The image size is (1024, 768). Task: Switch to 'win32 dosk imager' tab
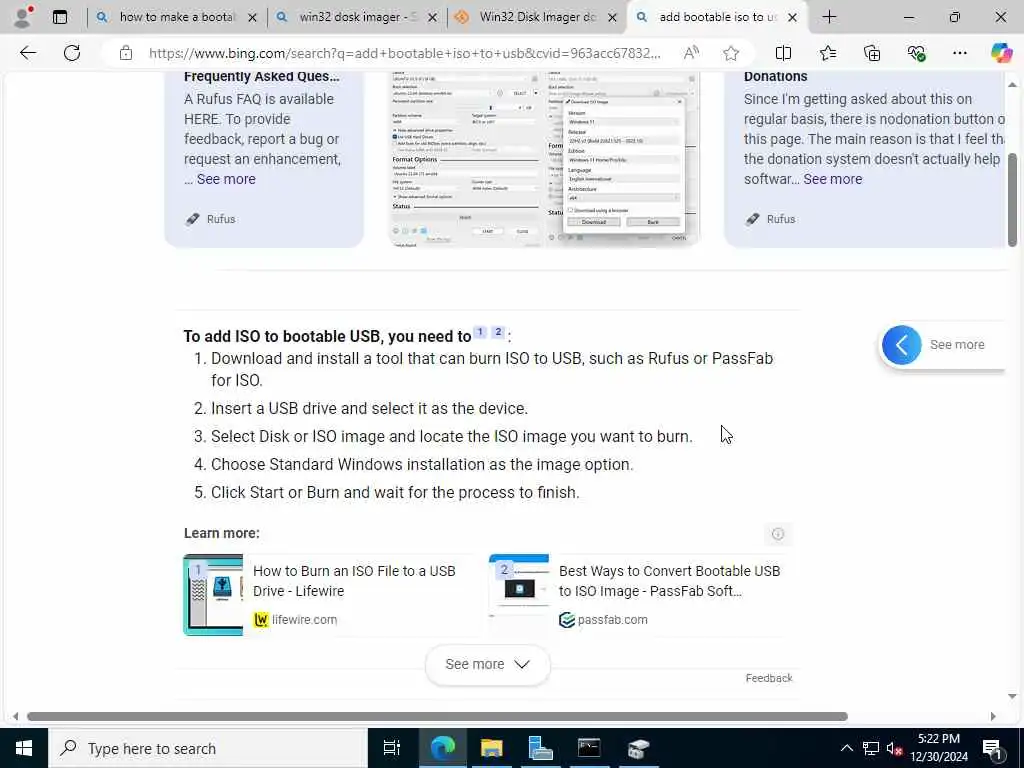pyautogui.click(x=356, y=17)
